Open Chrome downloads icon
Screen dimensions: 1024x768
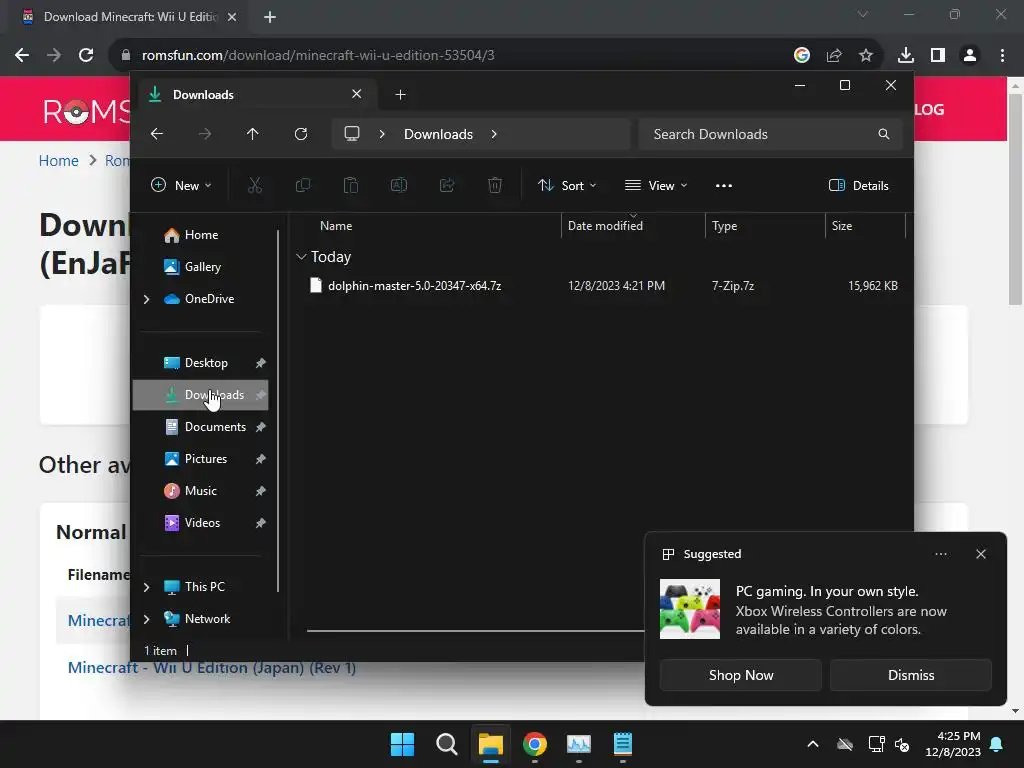pos(906,55)
